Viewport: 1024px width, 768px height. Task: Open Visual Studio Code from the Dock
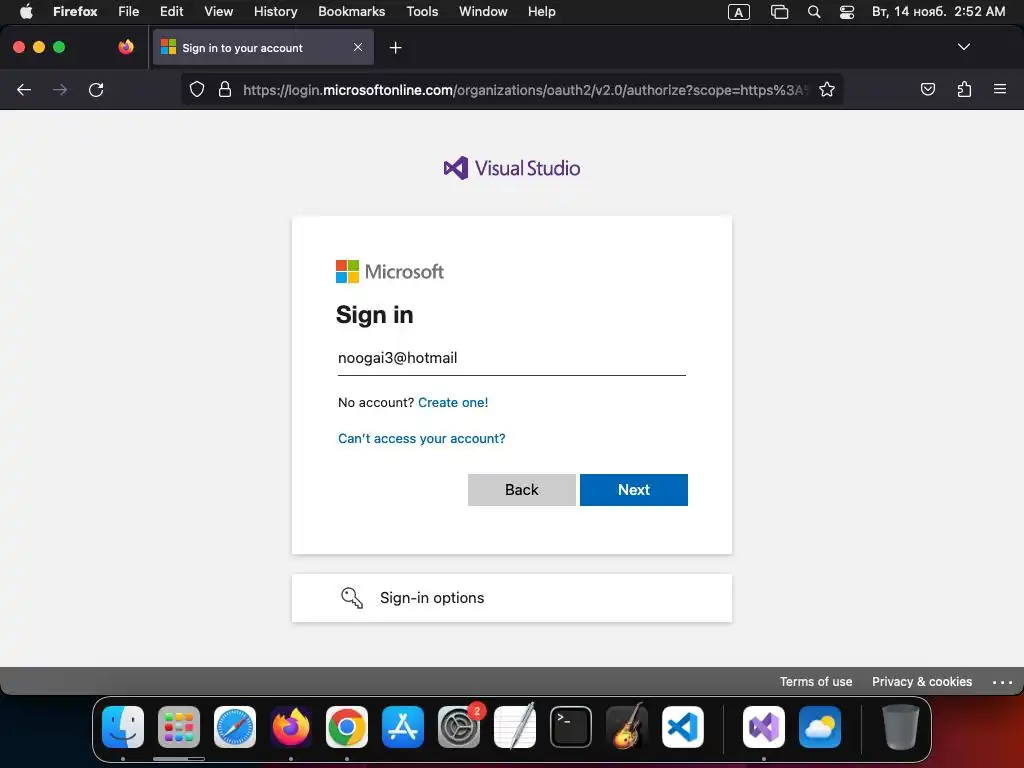[x=682, y=727]
